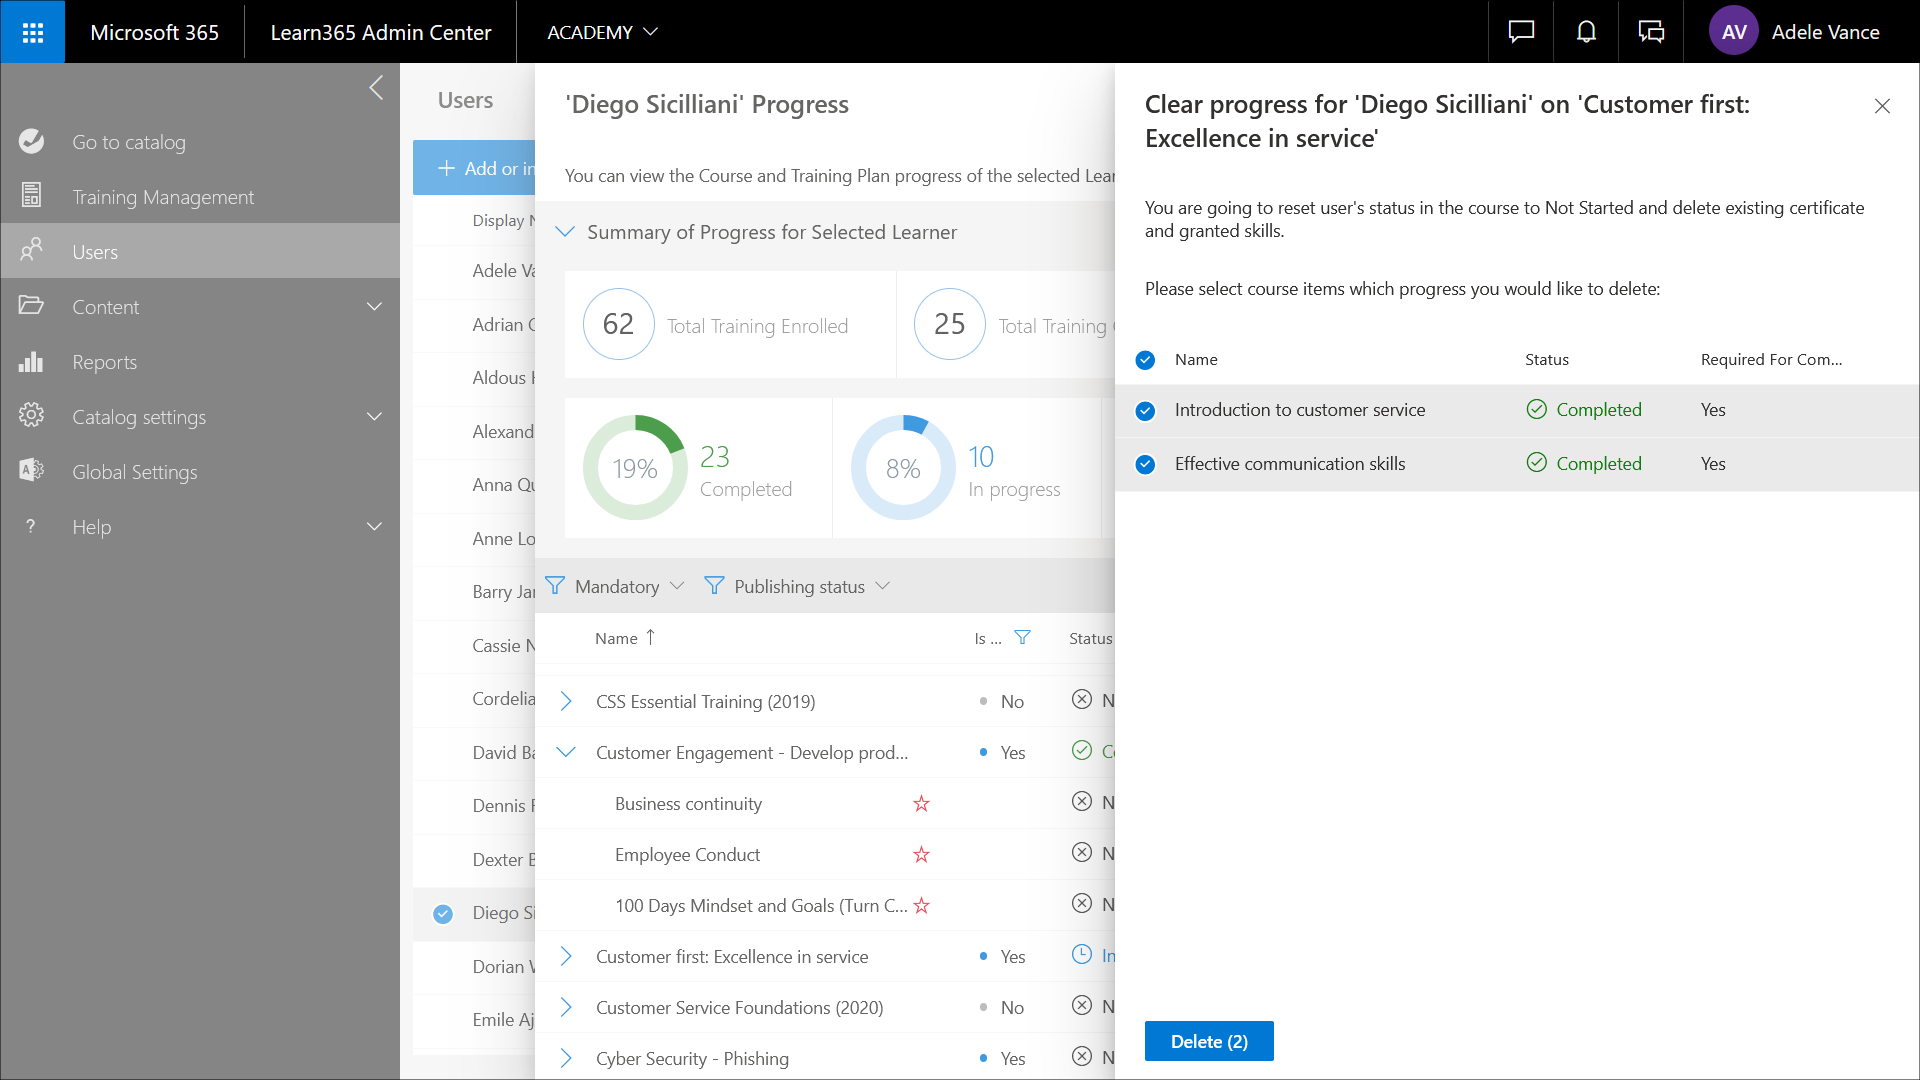Toggle the select-all checkbox beside Name

(1146, 360)
